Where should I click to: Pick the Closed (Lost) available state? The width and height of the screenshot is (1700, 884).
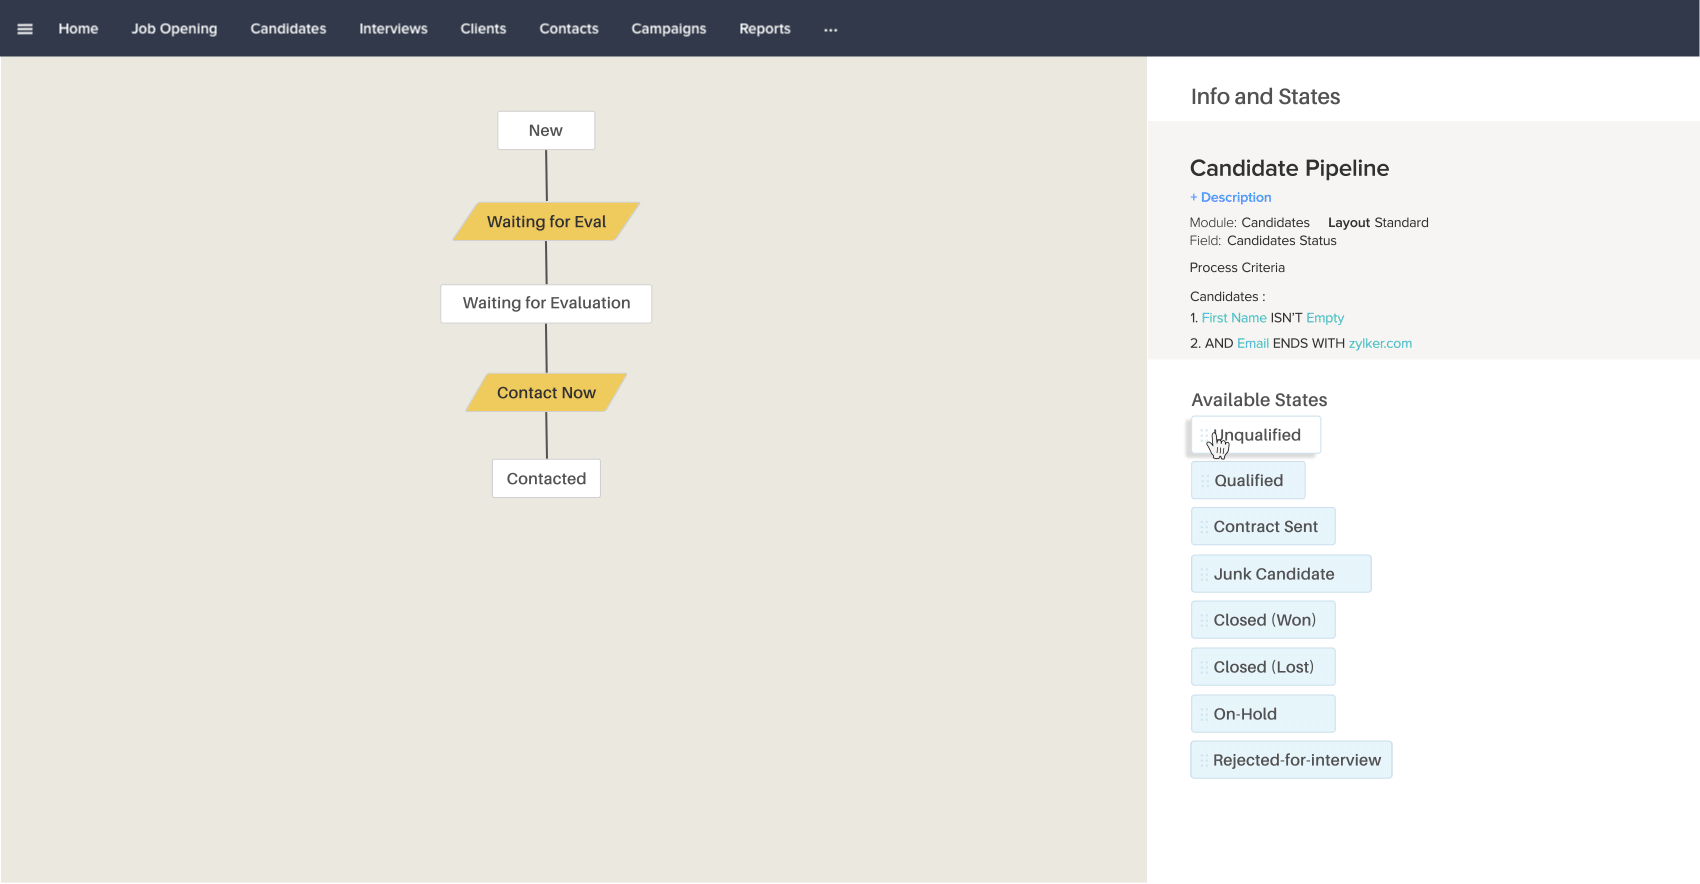coord(1263,667)
